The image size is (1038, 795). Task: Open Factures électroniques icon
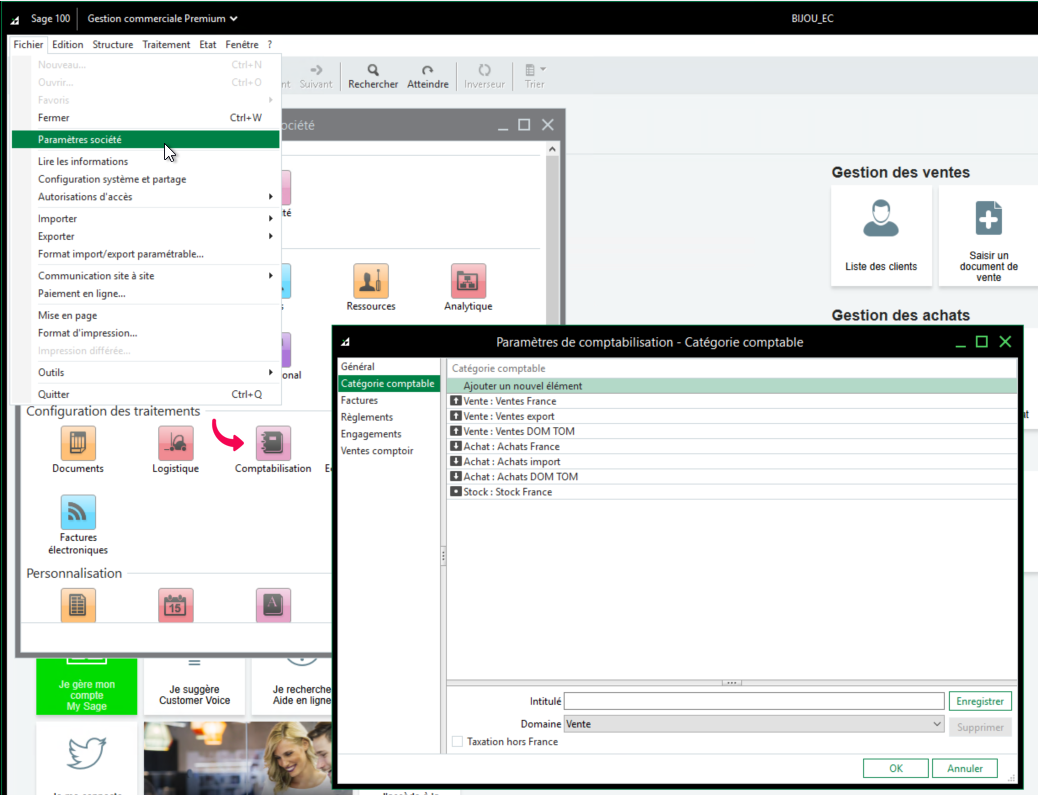click(78, 512)
